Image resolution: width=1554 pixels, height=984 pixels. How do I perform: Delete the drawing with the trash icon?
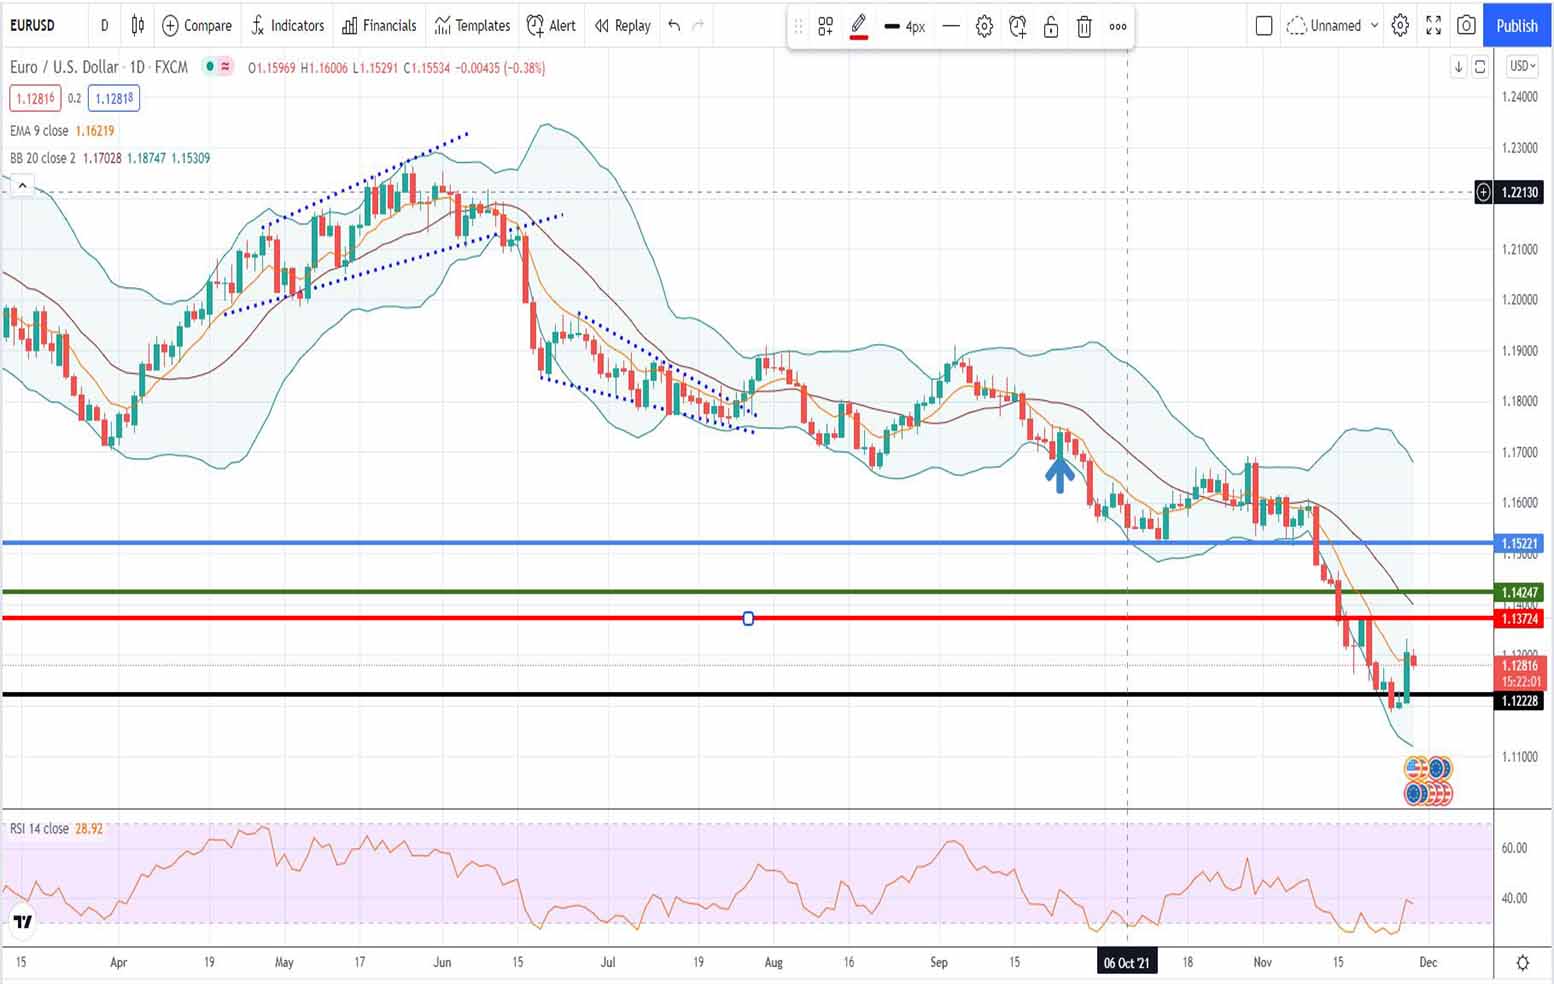coord(1084,27)
